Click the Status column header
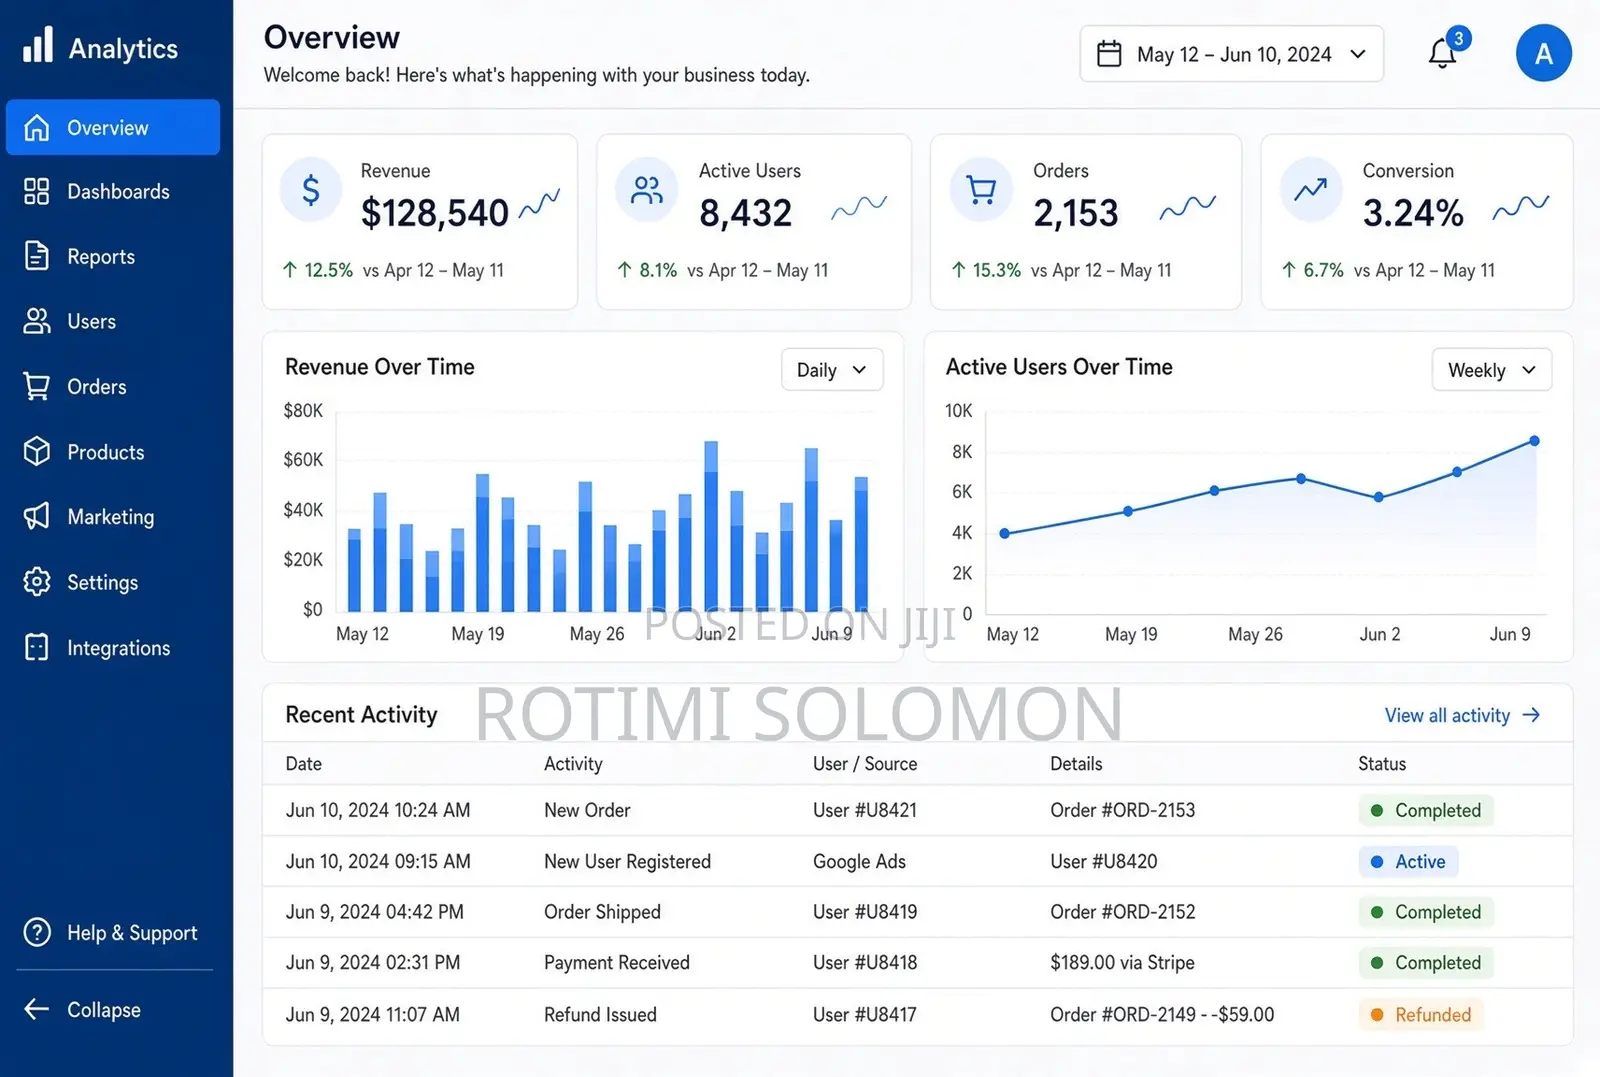 click(x=1382, y=764)
